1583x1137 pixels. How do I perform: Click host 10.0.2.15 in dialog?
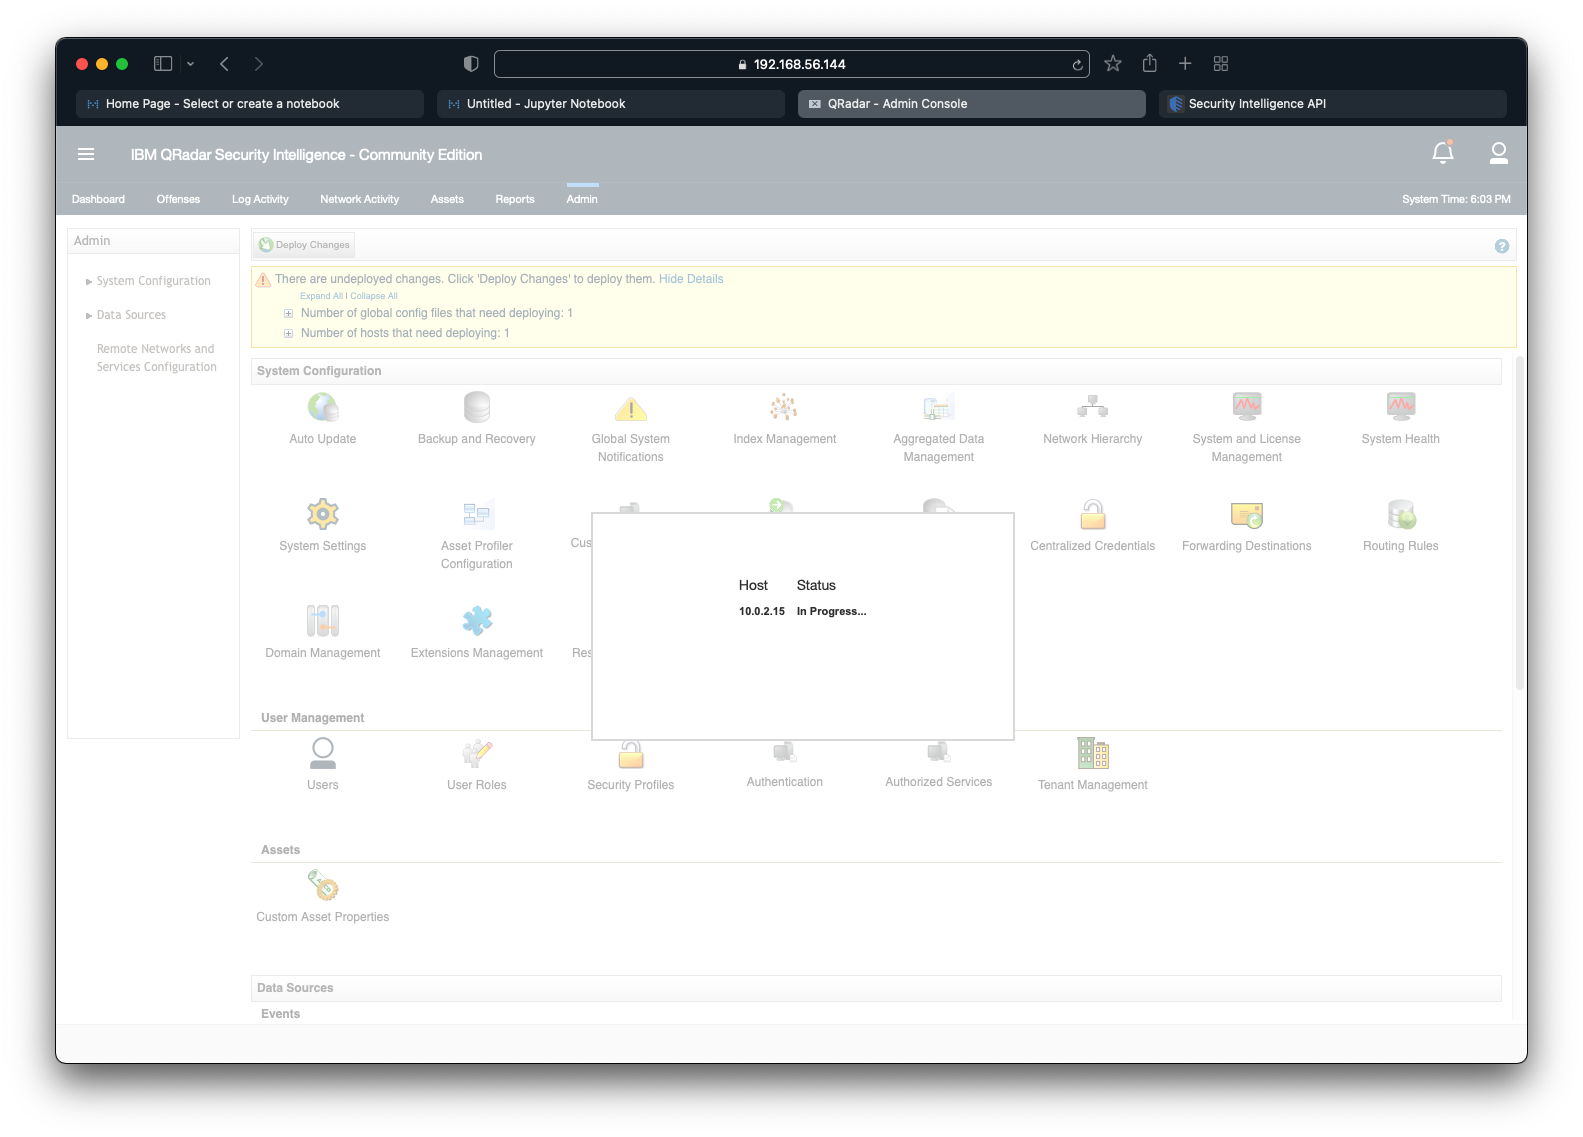pos(762,611)
